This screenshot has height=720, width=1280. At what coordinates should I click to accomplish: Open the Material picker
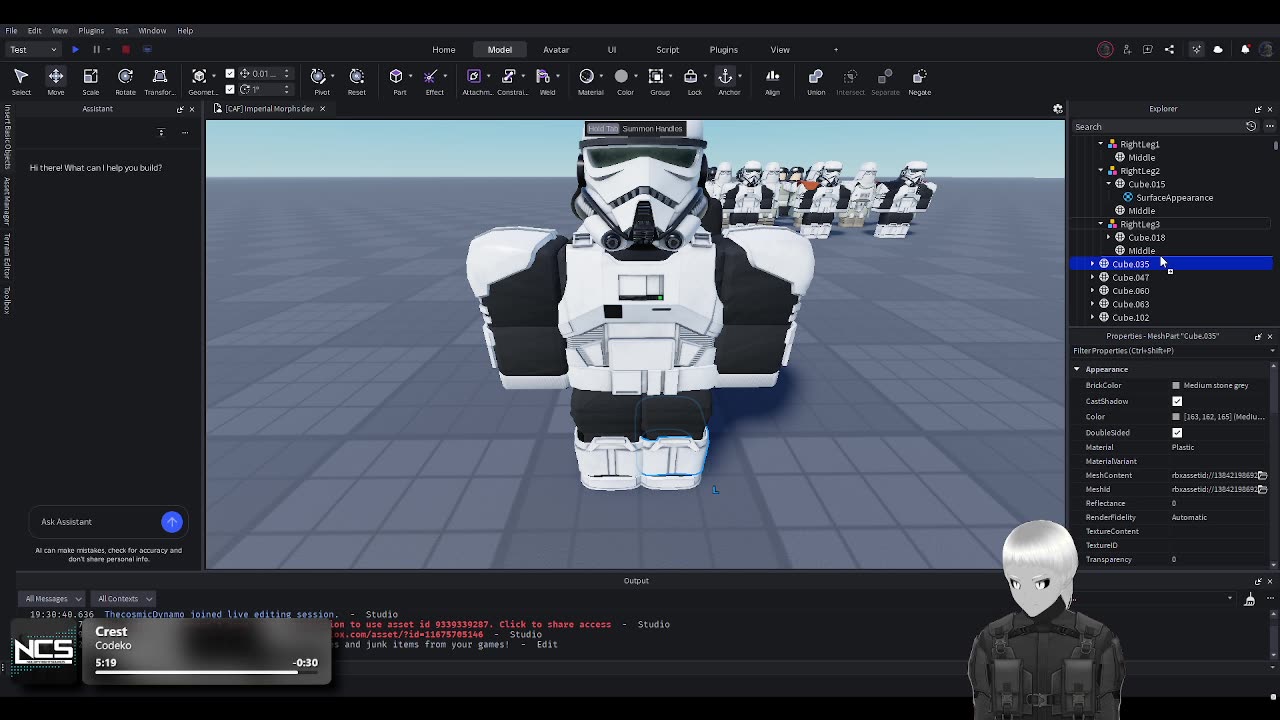(x=590, y=82)
